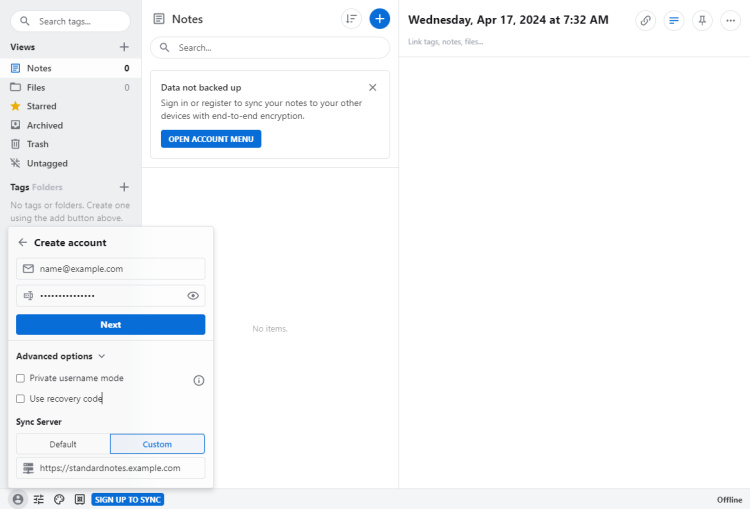Open the sort and display options icon
Screen dimensions: 750x509
[x=351, y=19]
